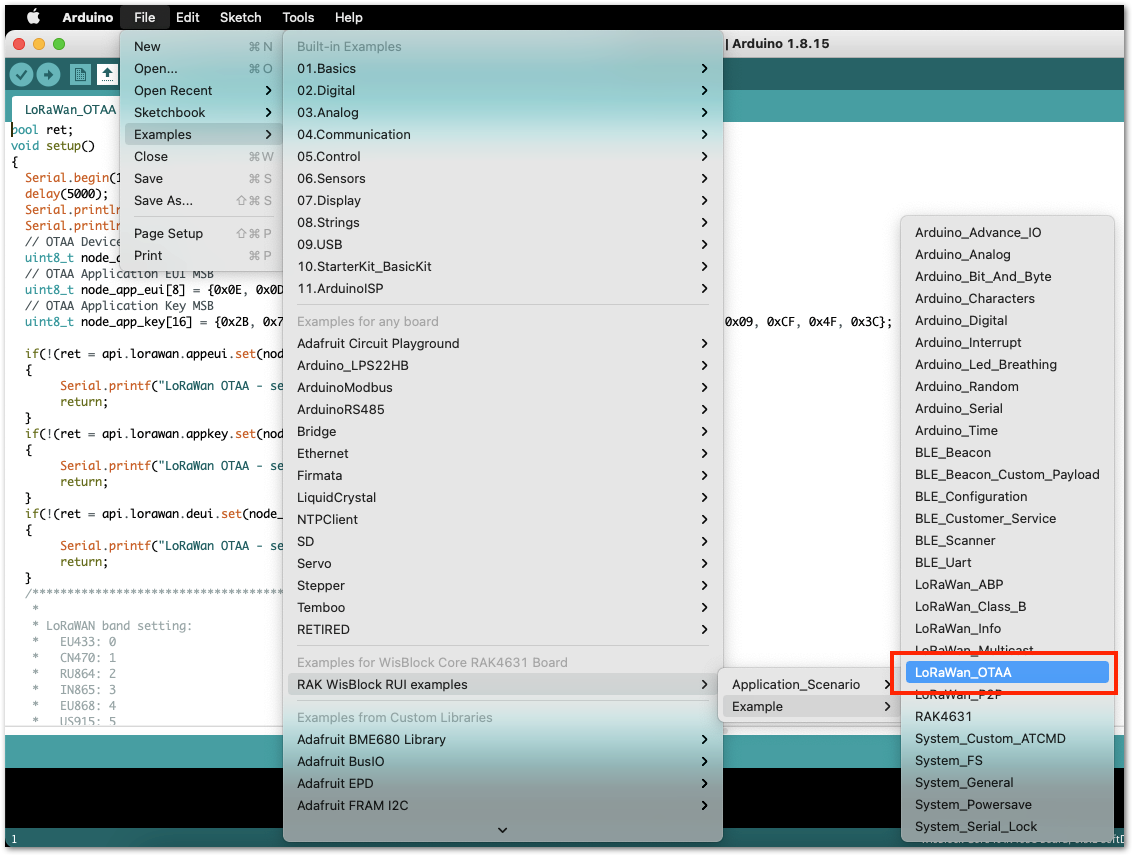Open the System_Serial_Lock example
Image resolution: width=1133 pixels, height=856 pixels.
tap(1007, 827)
